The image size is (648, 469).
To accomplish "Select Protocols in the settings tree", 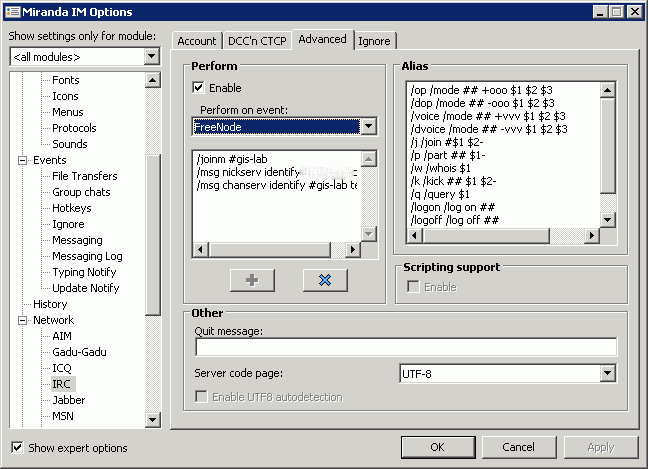I will 74,128.
